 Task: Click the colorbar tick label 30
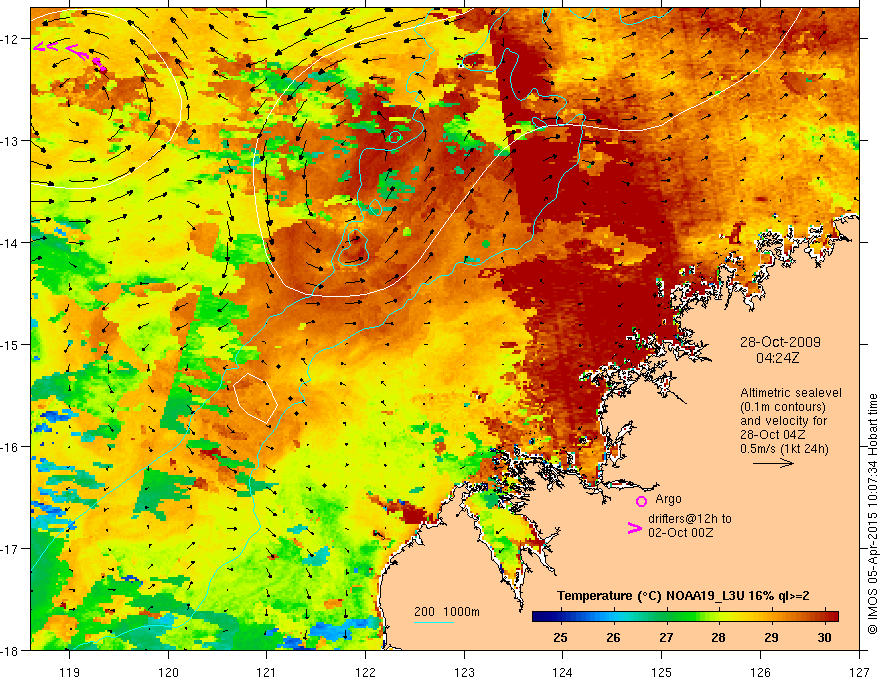tap(824, 637)
